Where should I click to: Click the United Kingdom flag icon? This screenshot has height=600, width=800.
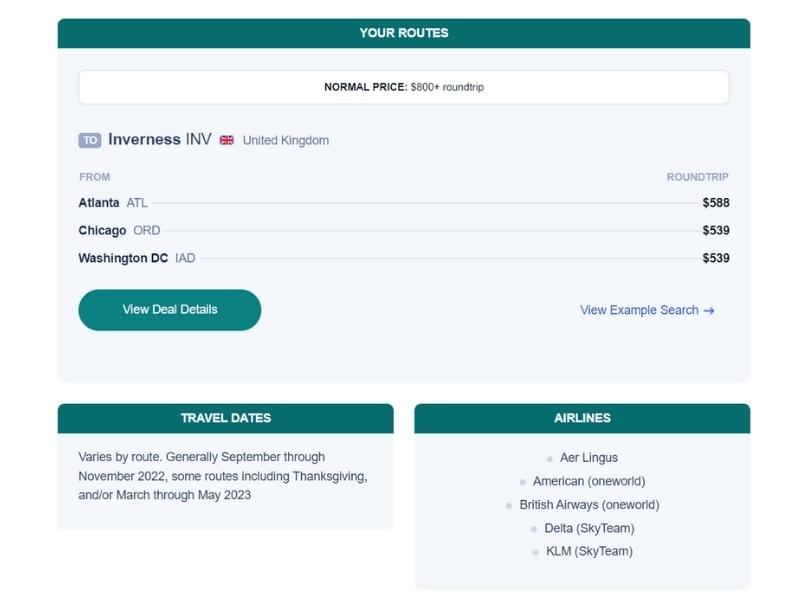coord(227,140)
